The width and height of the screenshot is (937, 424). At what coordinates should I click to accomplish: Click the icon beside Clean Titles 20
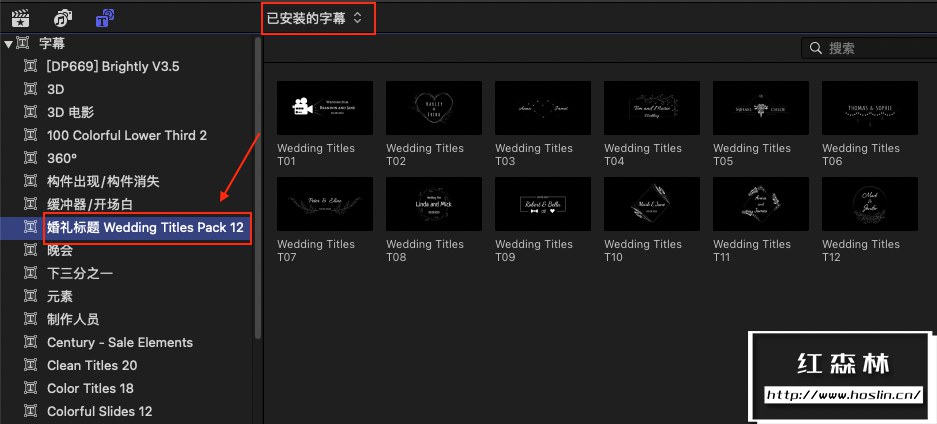[x=30, y=365]
